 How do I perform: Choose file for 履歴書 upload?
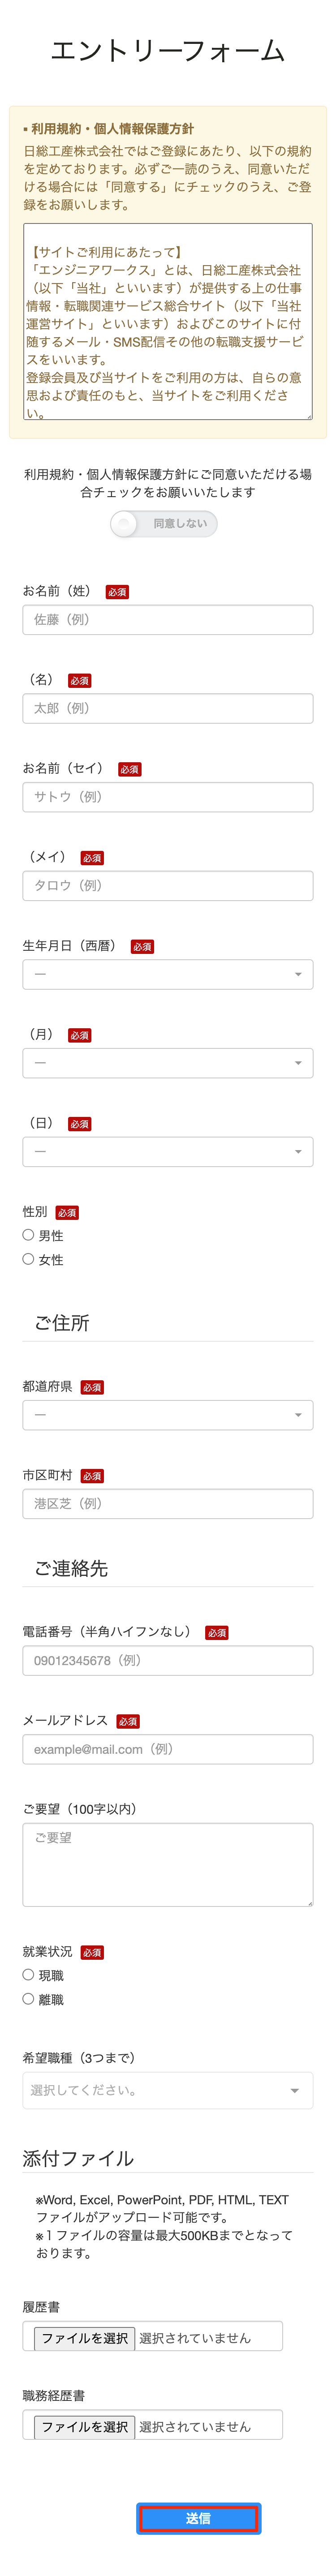click(85, 2338)
